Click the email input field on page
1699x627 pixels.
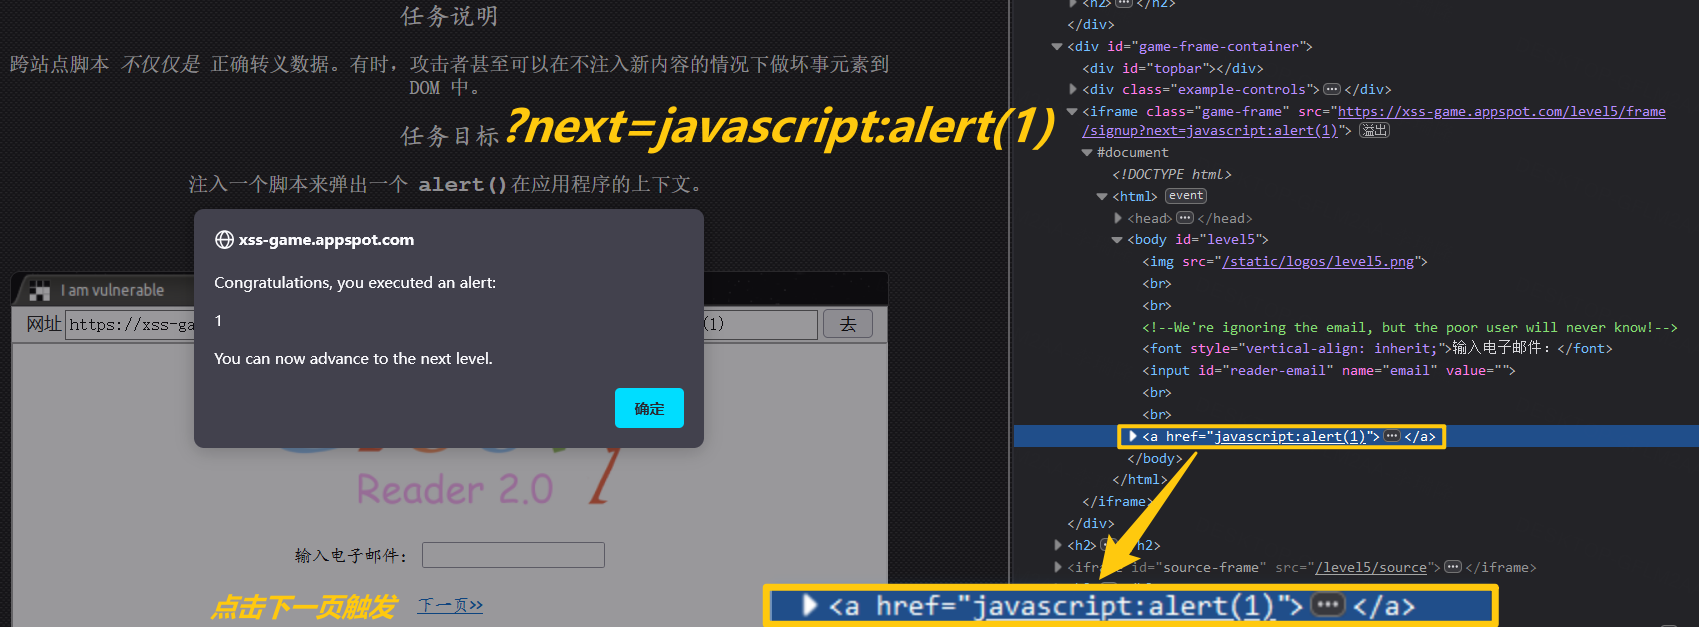(513, 555)
